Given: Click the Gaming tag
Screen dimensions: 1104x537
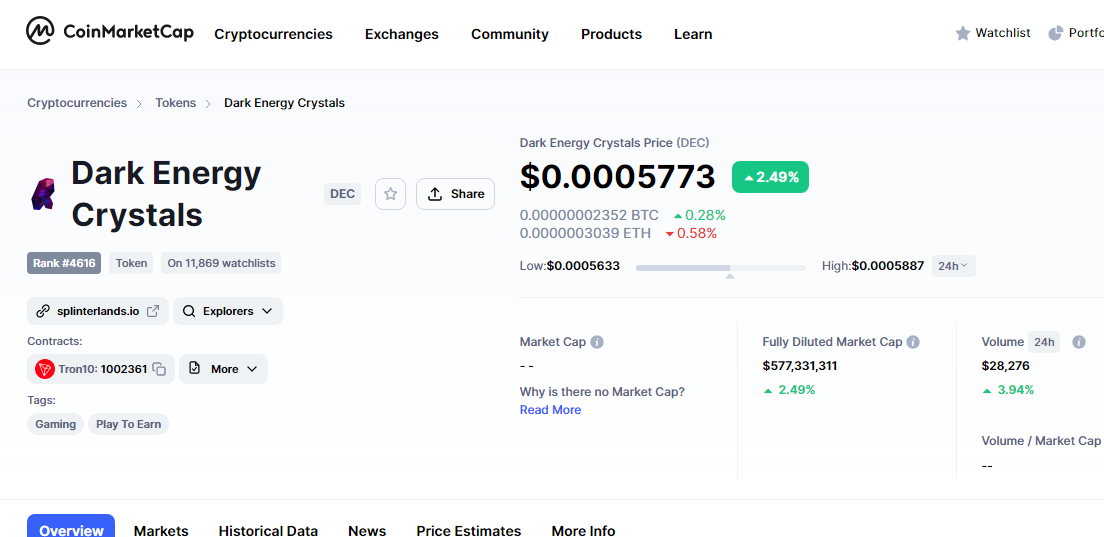Looking at the screenshot, I should 56,424.
